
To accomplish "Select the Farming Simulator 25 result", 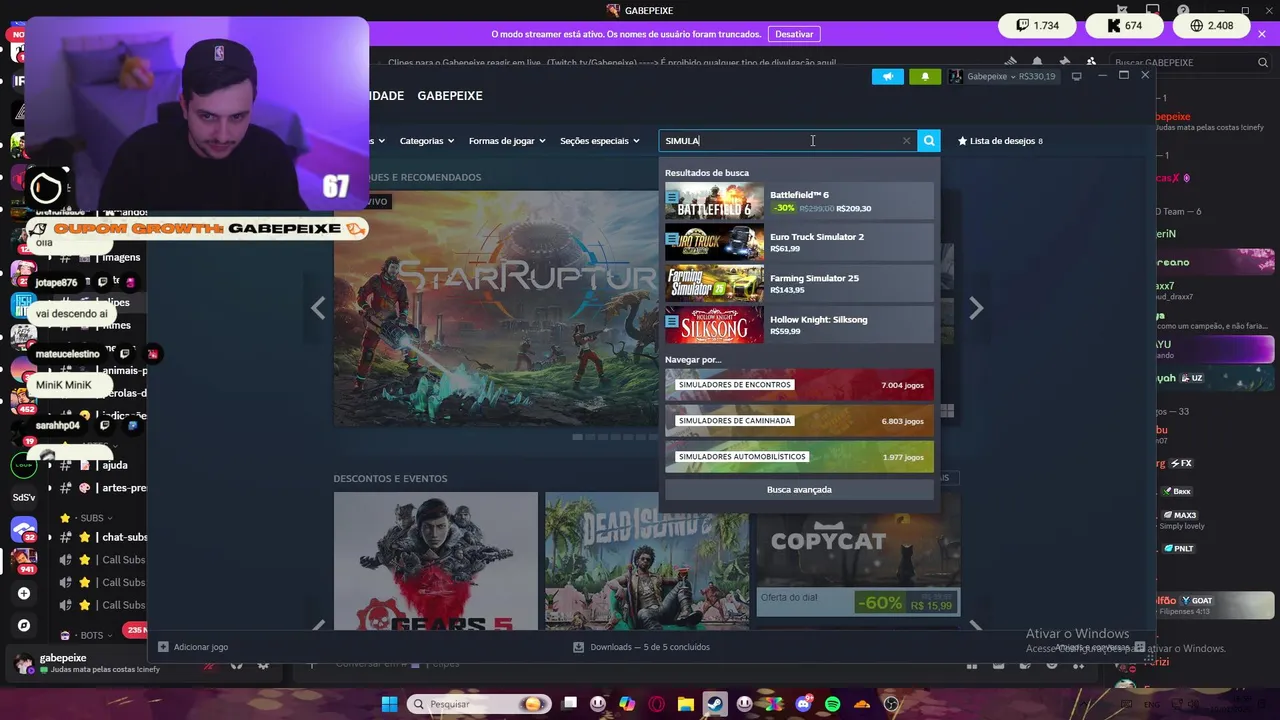I will pos(799,284).
